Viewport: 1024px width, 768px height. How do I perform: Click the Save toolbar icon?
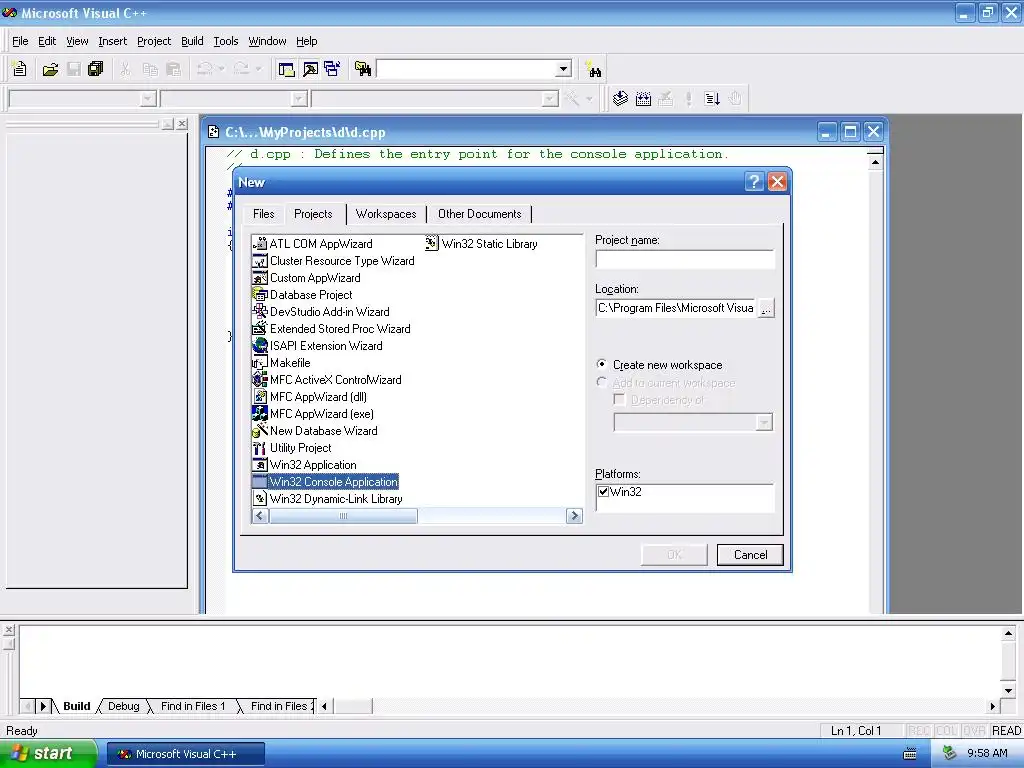pos(74,69)
